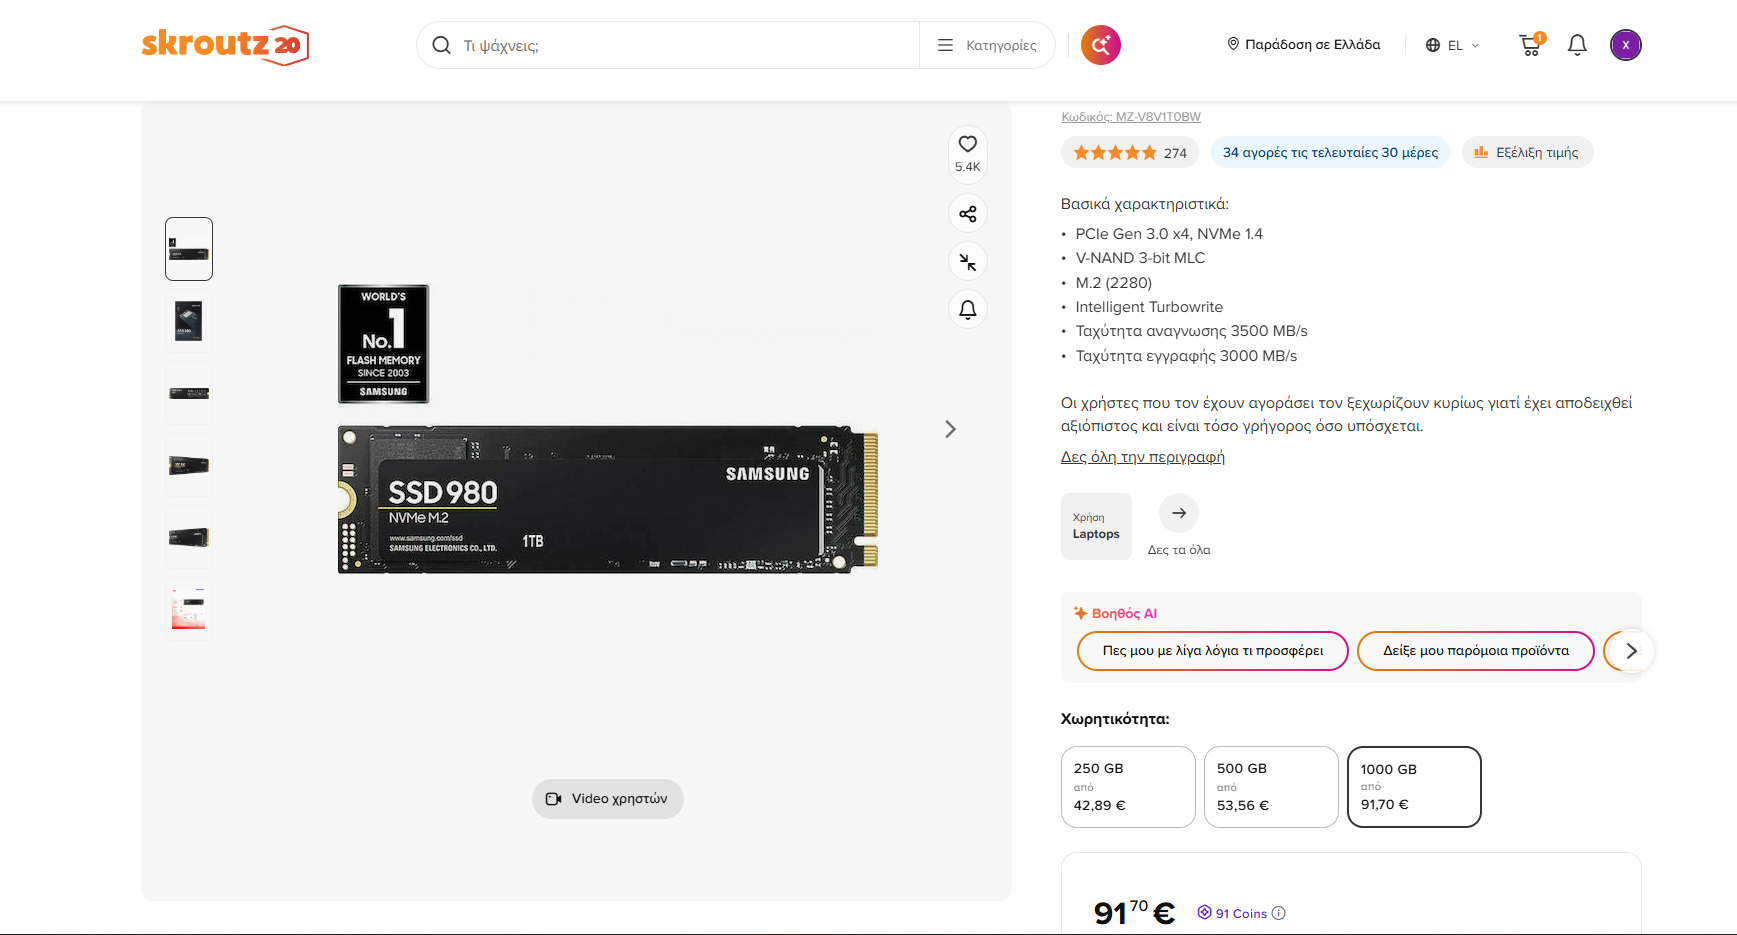
Task: Open the share icon beside product image
Action: [x=968, y=214]
